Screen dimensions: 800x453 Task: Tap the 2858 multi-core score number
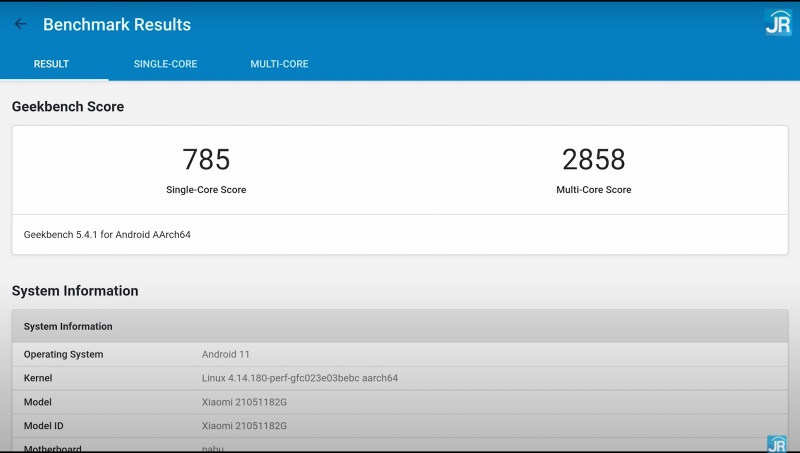(x=593, y=160)
